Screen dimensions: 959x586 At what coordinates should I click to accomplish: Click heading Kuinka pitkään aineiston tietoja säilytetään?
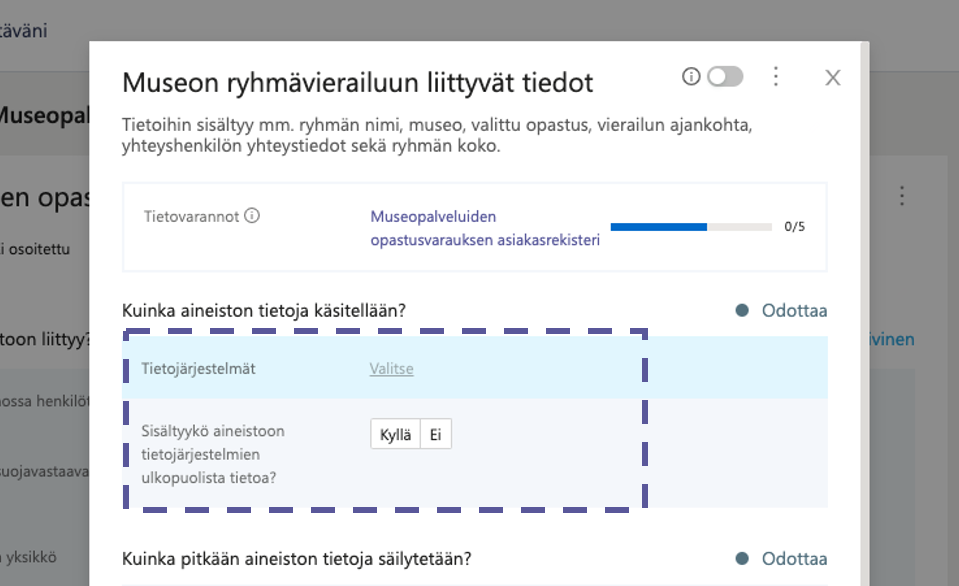[x=297, y=558]
